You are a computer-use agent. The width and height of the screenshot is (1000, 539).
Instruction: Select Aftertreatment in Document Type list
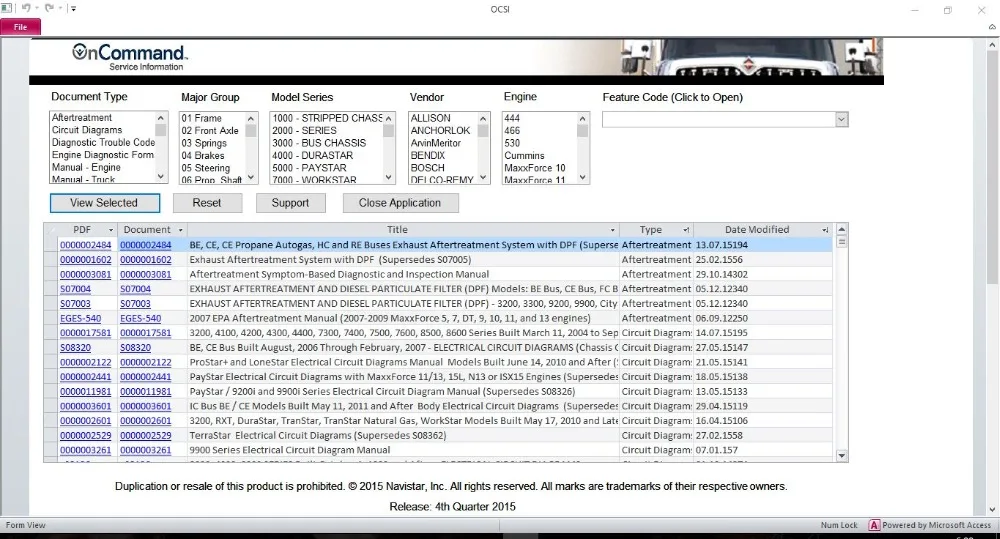point(82,117)
